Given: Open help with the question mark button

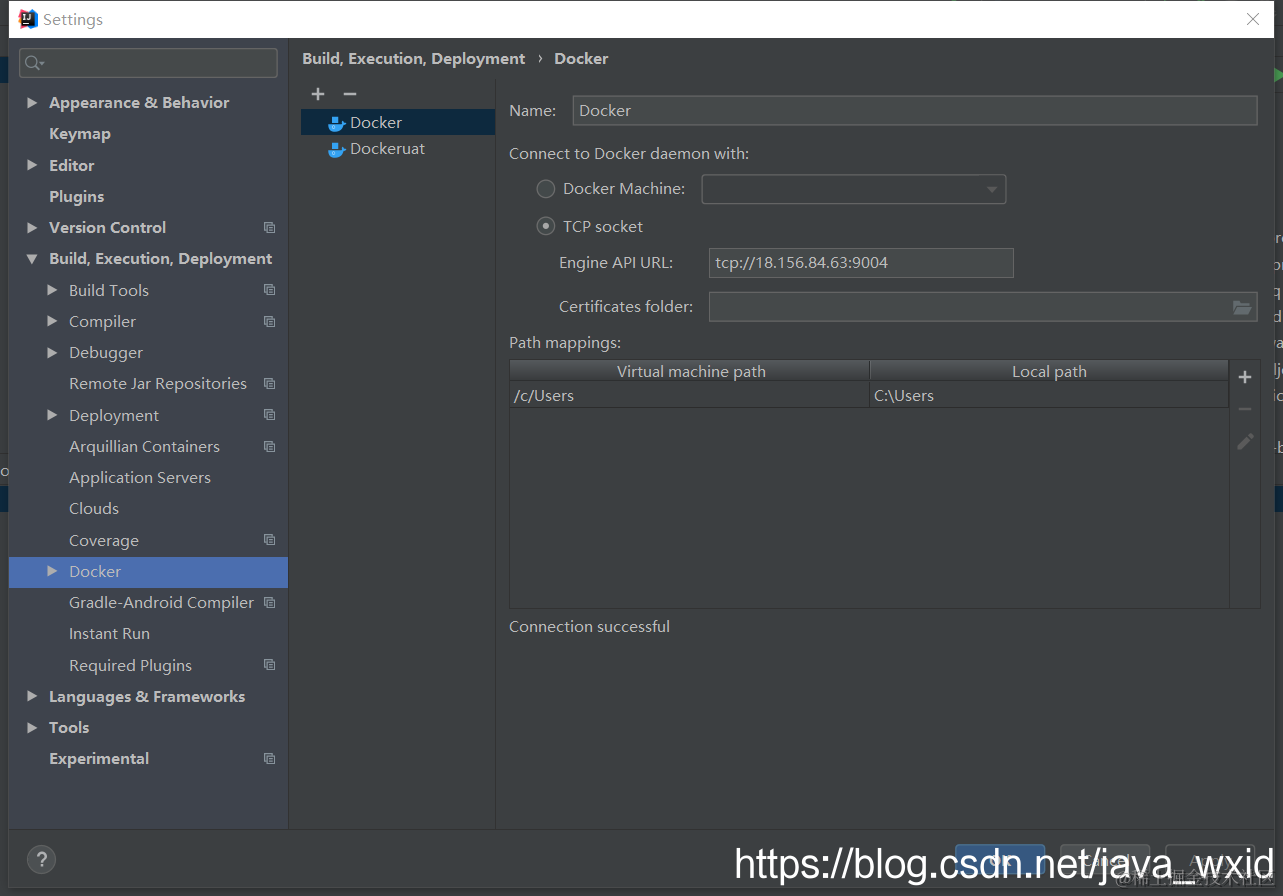Looking at the screenshot, I should coord(41,859).
